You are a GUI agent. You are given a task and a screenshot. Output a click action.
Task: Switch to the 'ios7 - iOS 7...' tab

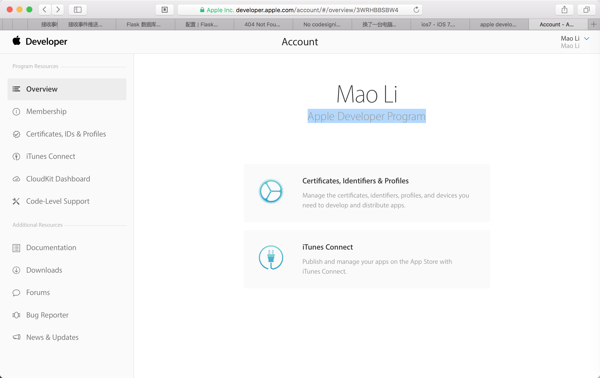pos(440,24)
